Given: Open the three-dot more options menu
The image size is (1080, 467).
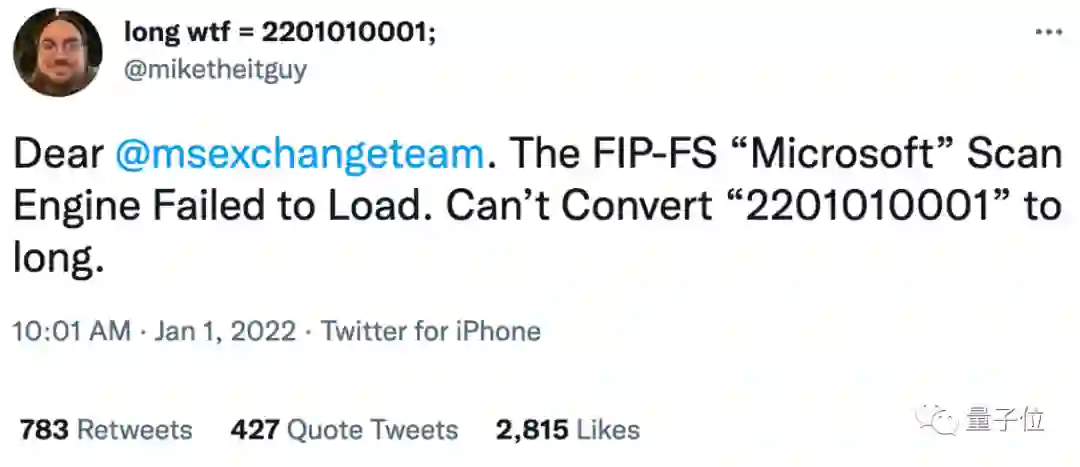Looking at the screenshot, I should click(1049, 32).
